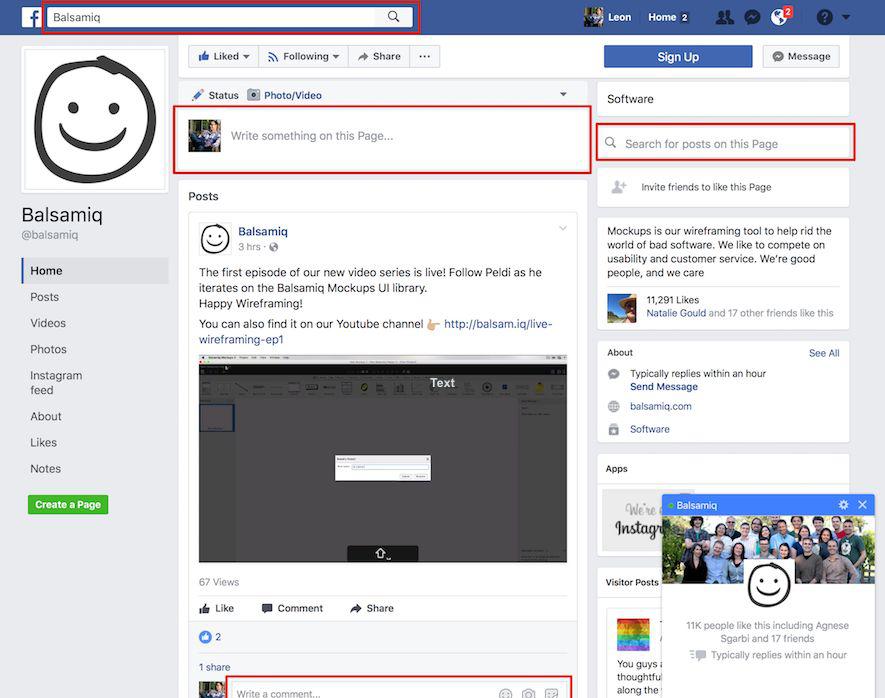Select Instagram feed in the page sidebar
The image size is (885, 698).
tap(56, 383)
